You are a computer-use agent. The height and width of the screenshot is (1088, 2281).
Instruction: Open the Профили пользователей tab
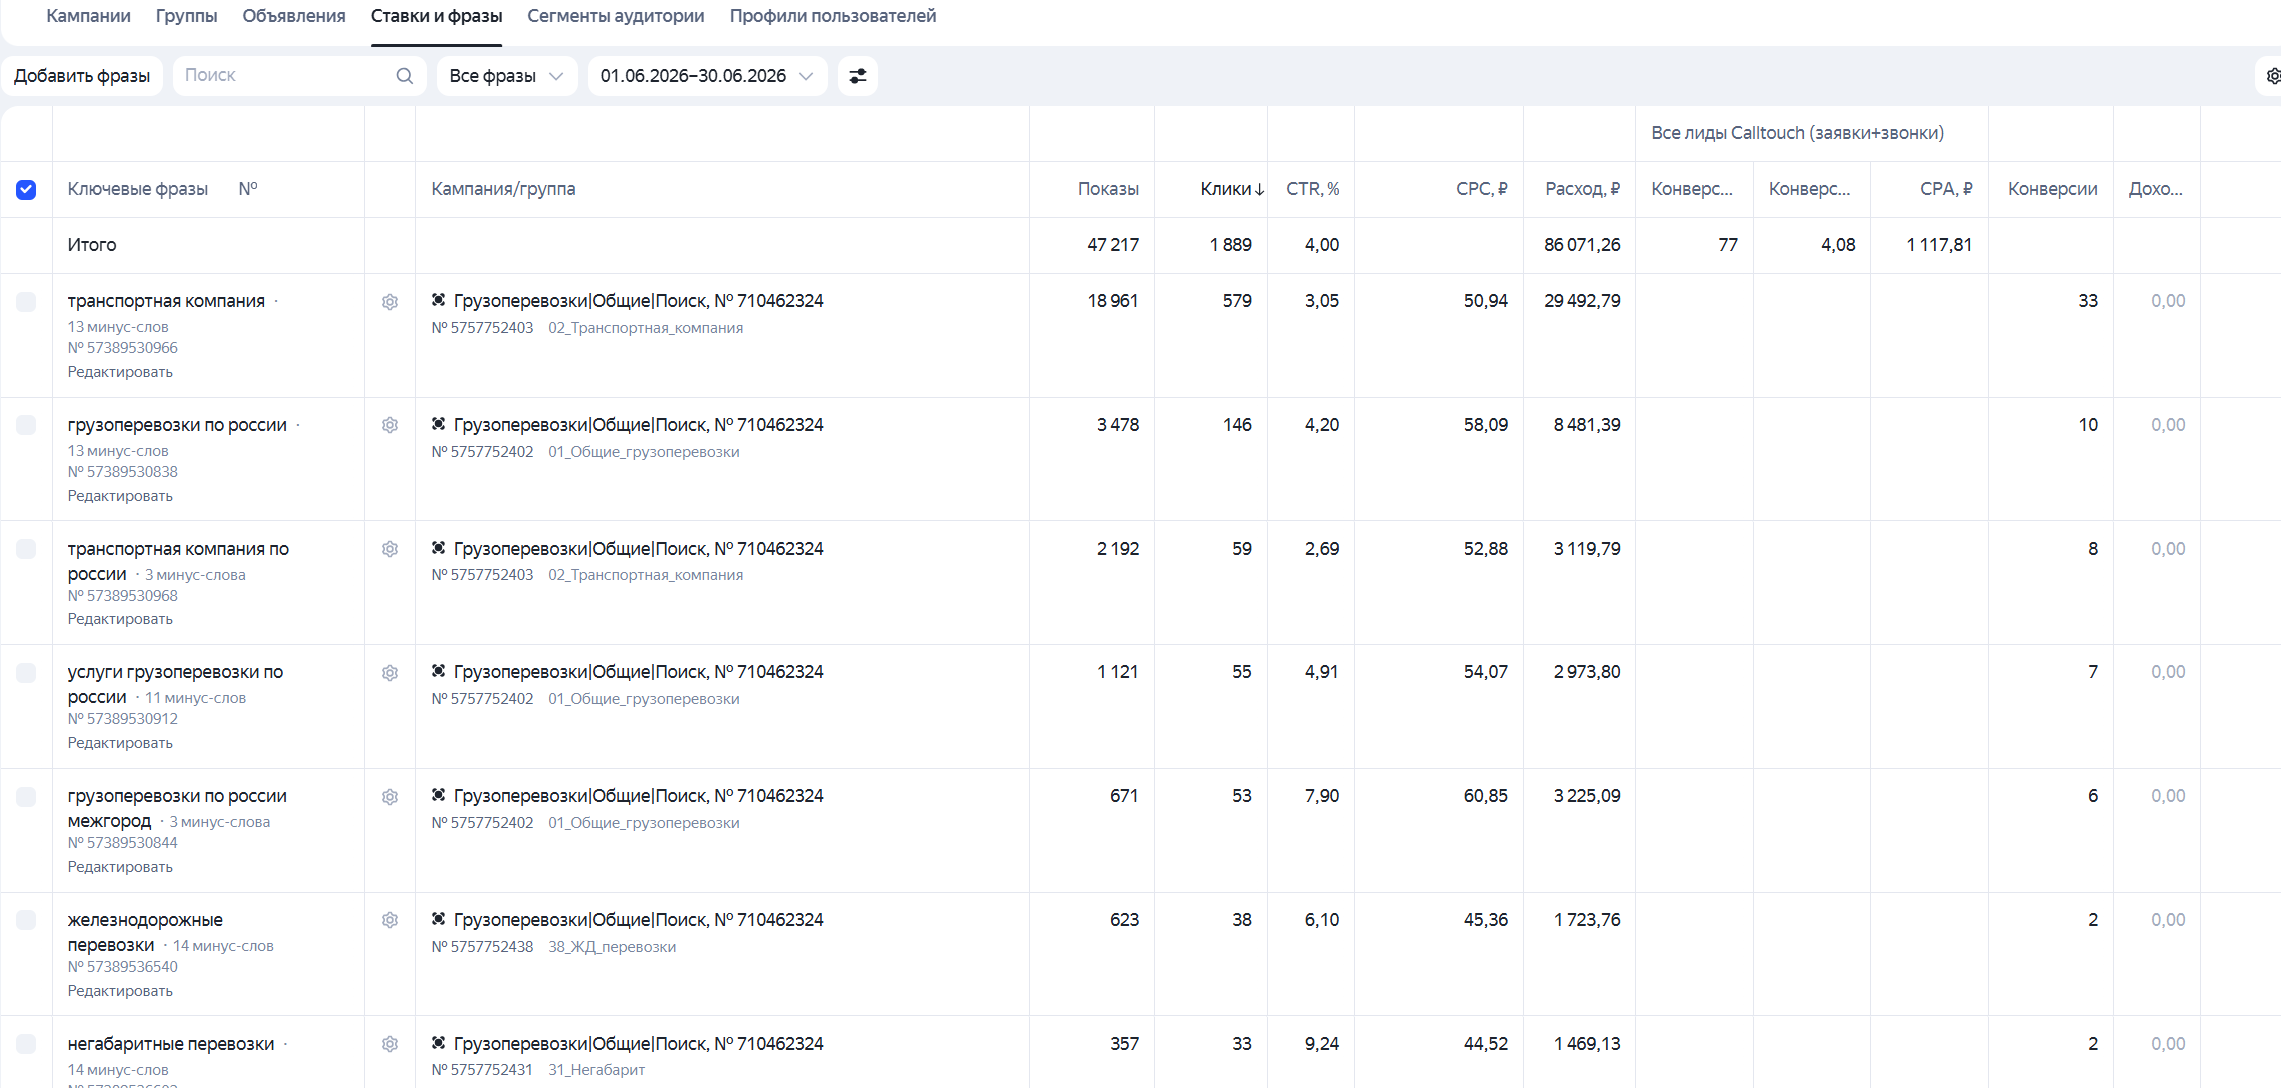833,16
